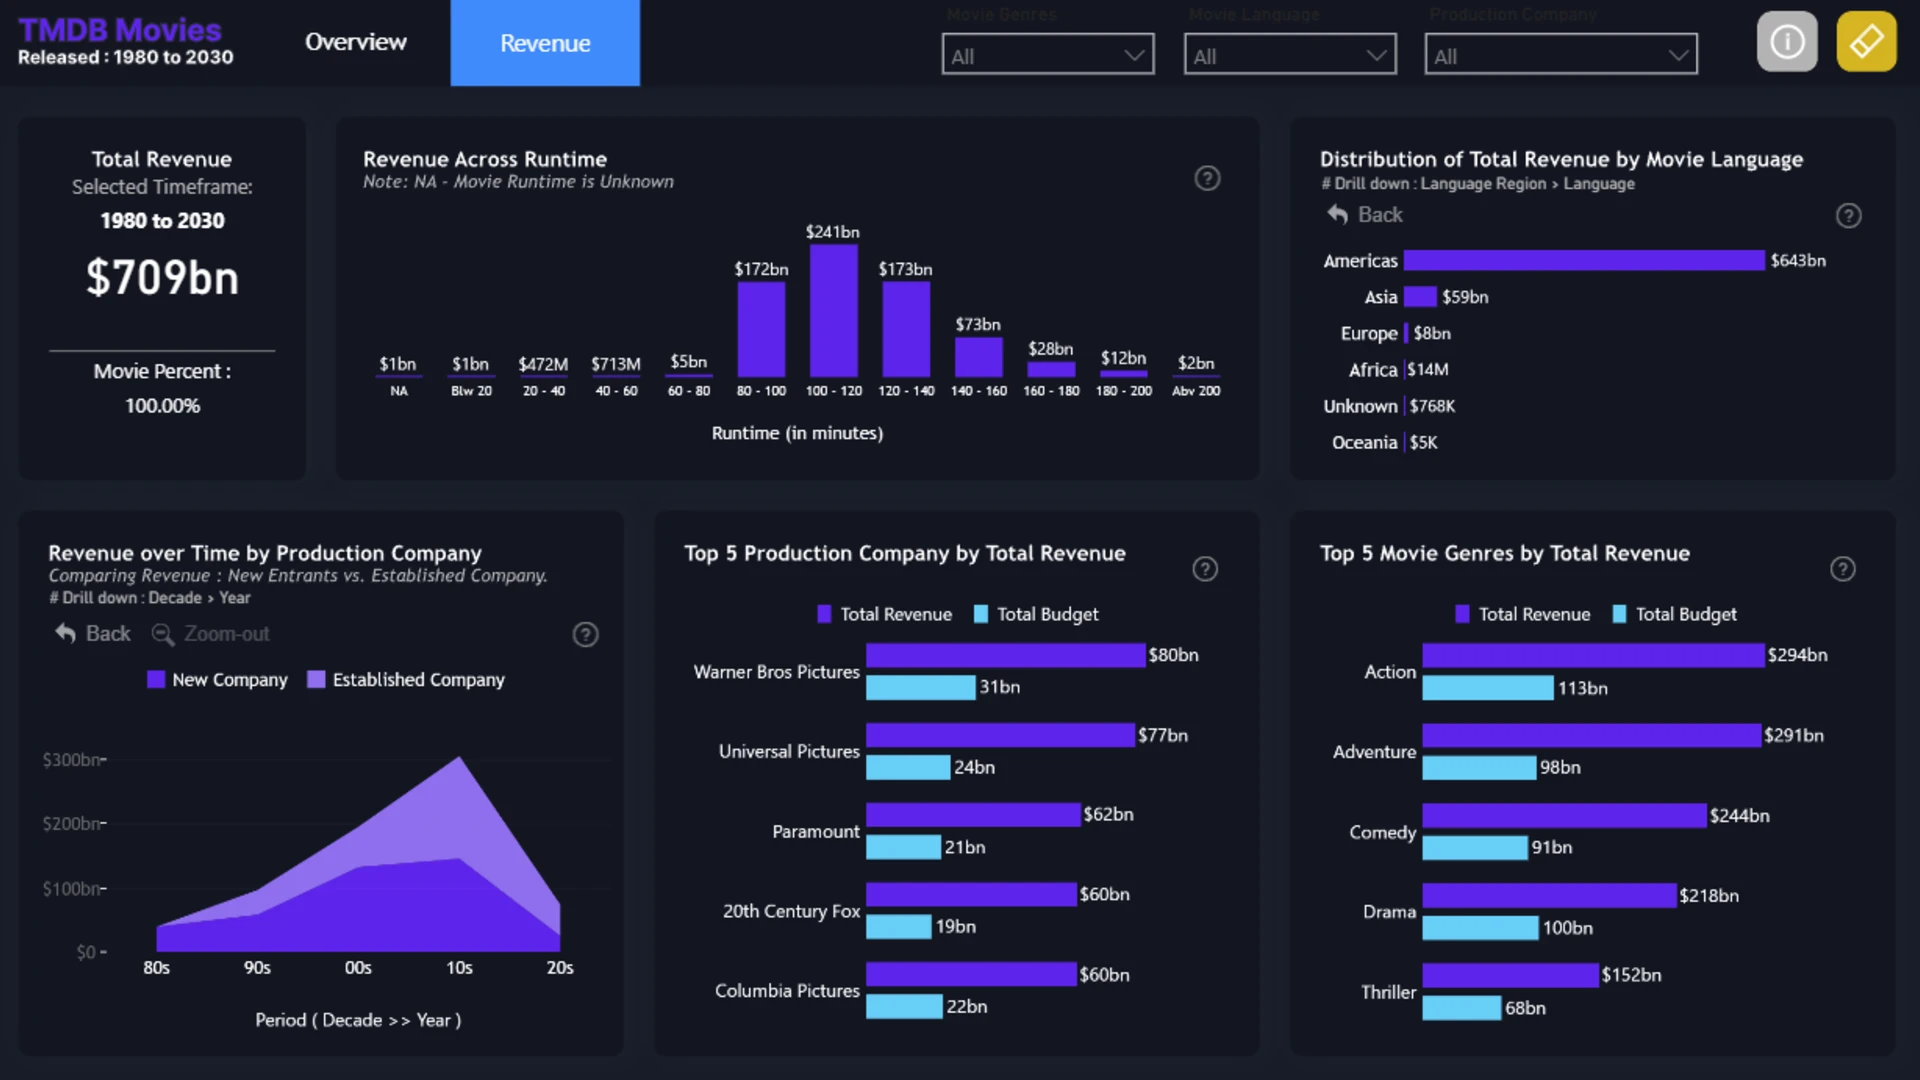Click the Abv 200 runtime axis label
This screenshot has height=1080, width=1920.
click(1196, 391)
